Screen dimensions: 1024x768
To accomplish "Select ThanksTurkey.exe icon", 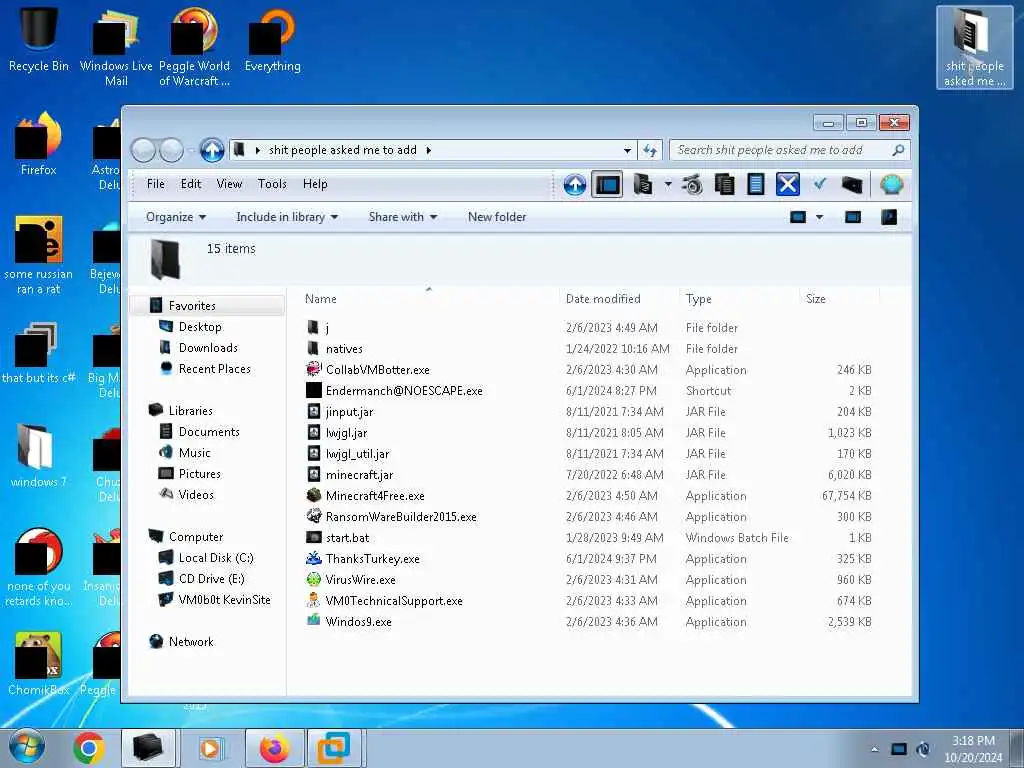I will (x=313, y=558).
